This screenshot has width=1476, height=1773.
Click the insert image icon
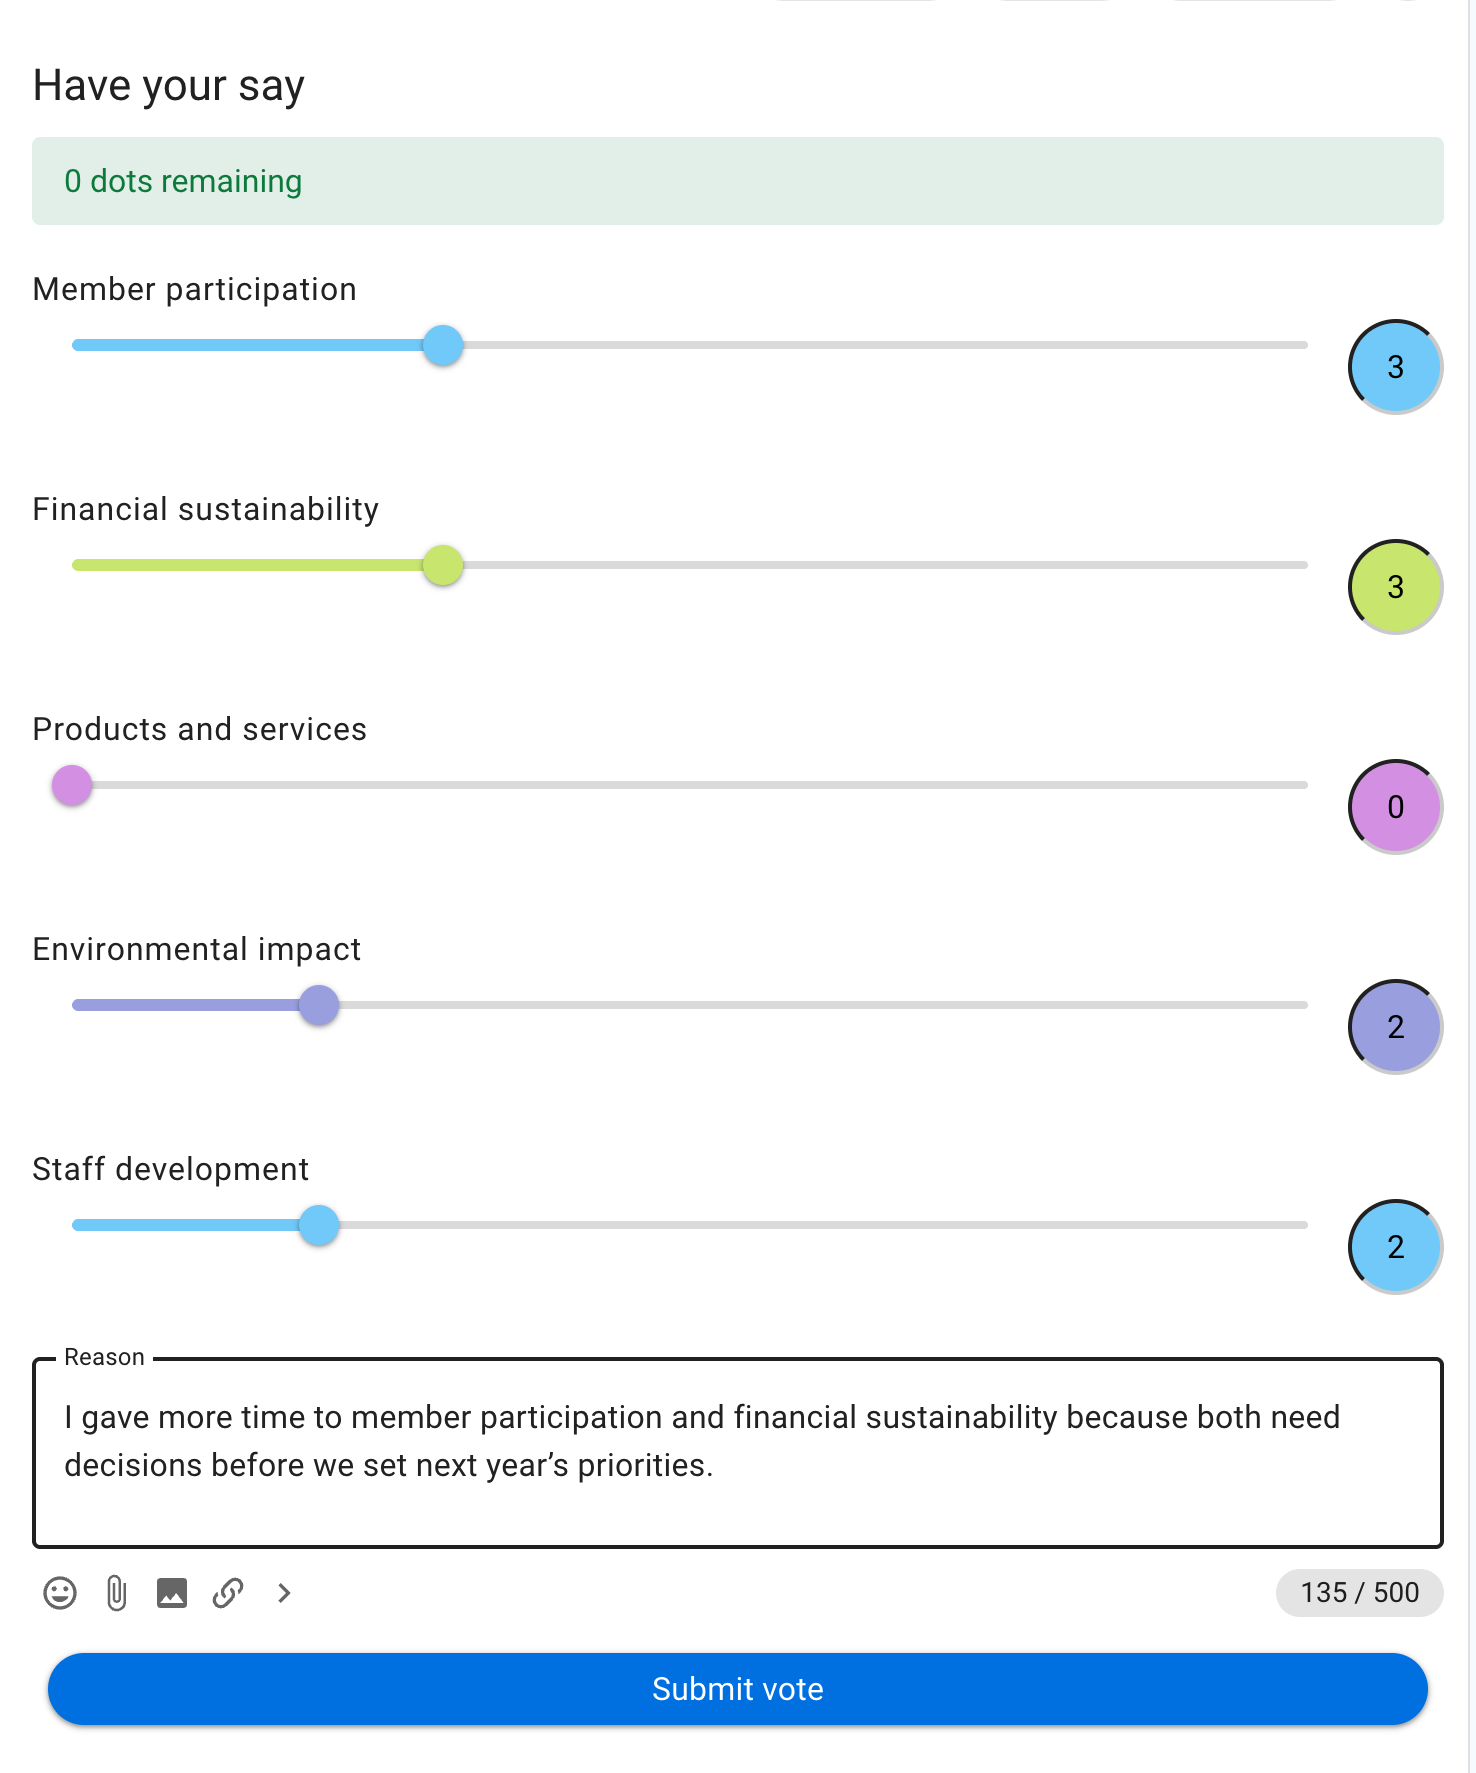[x=172, y=1593]
